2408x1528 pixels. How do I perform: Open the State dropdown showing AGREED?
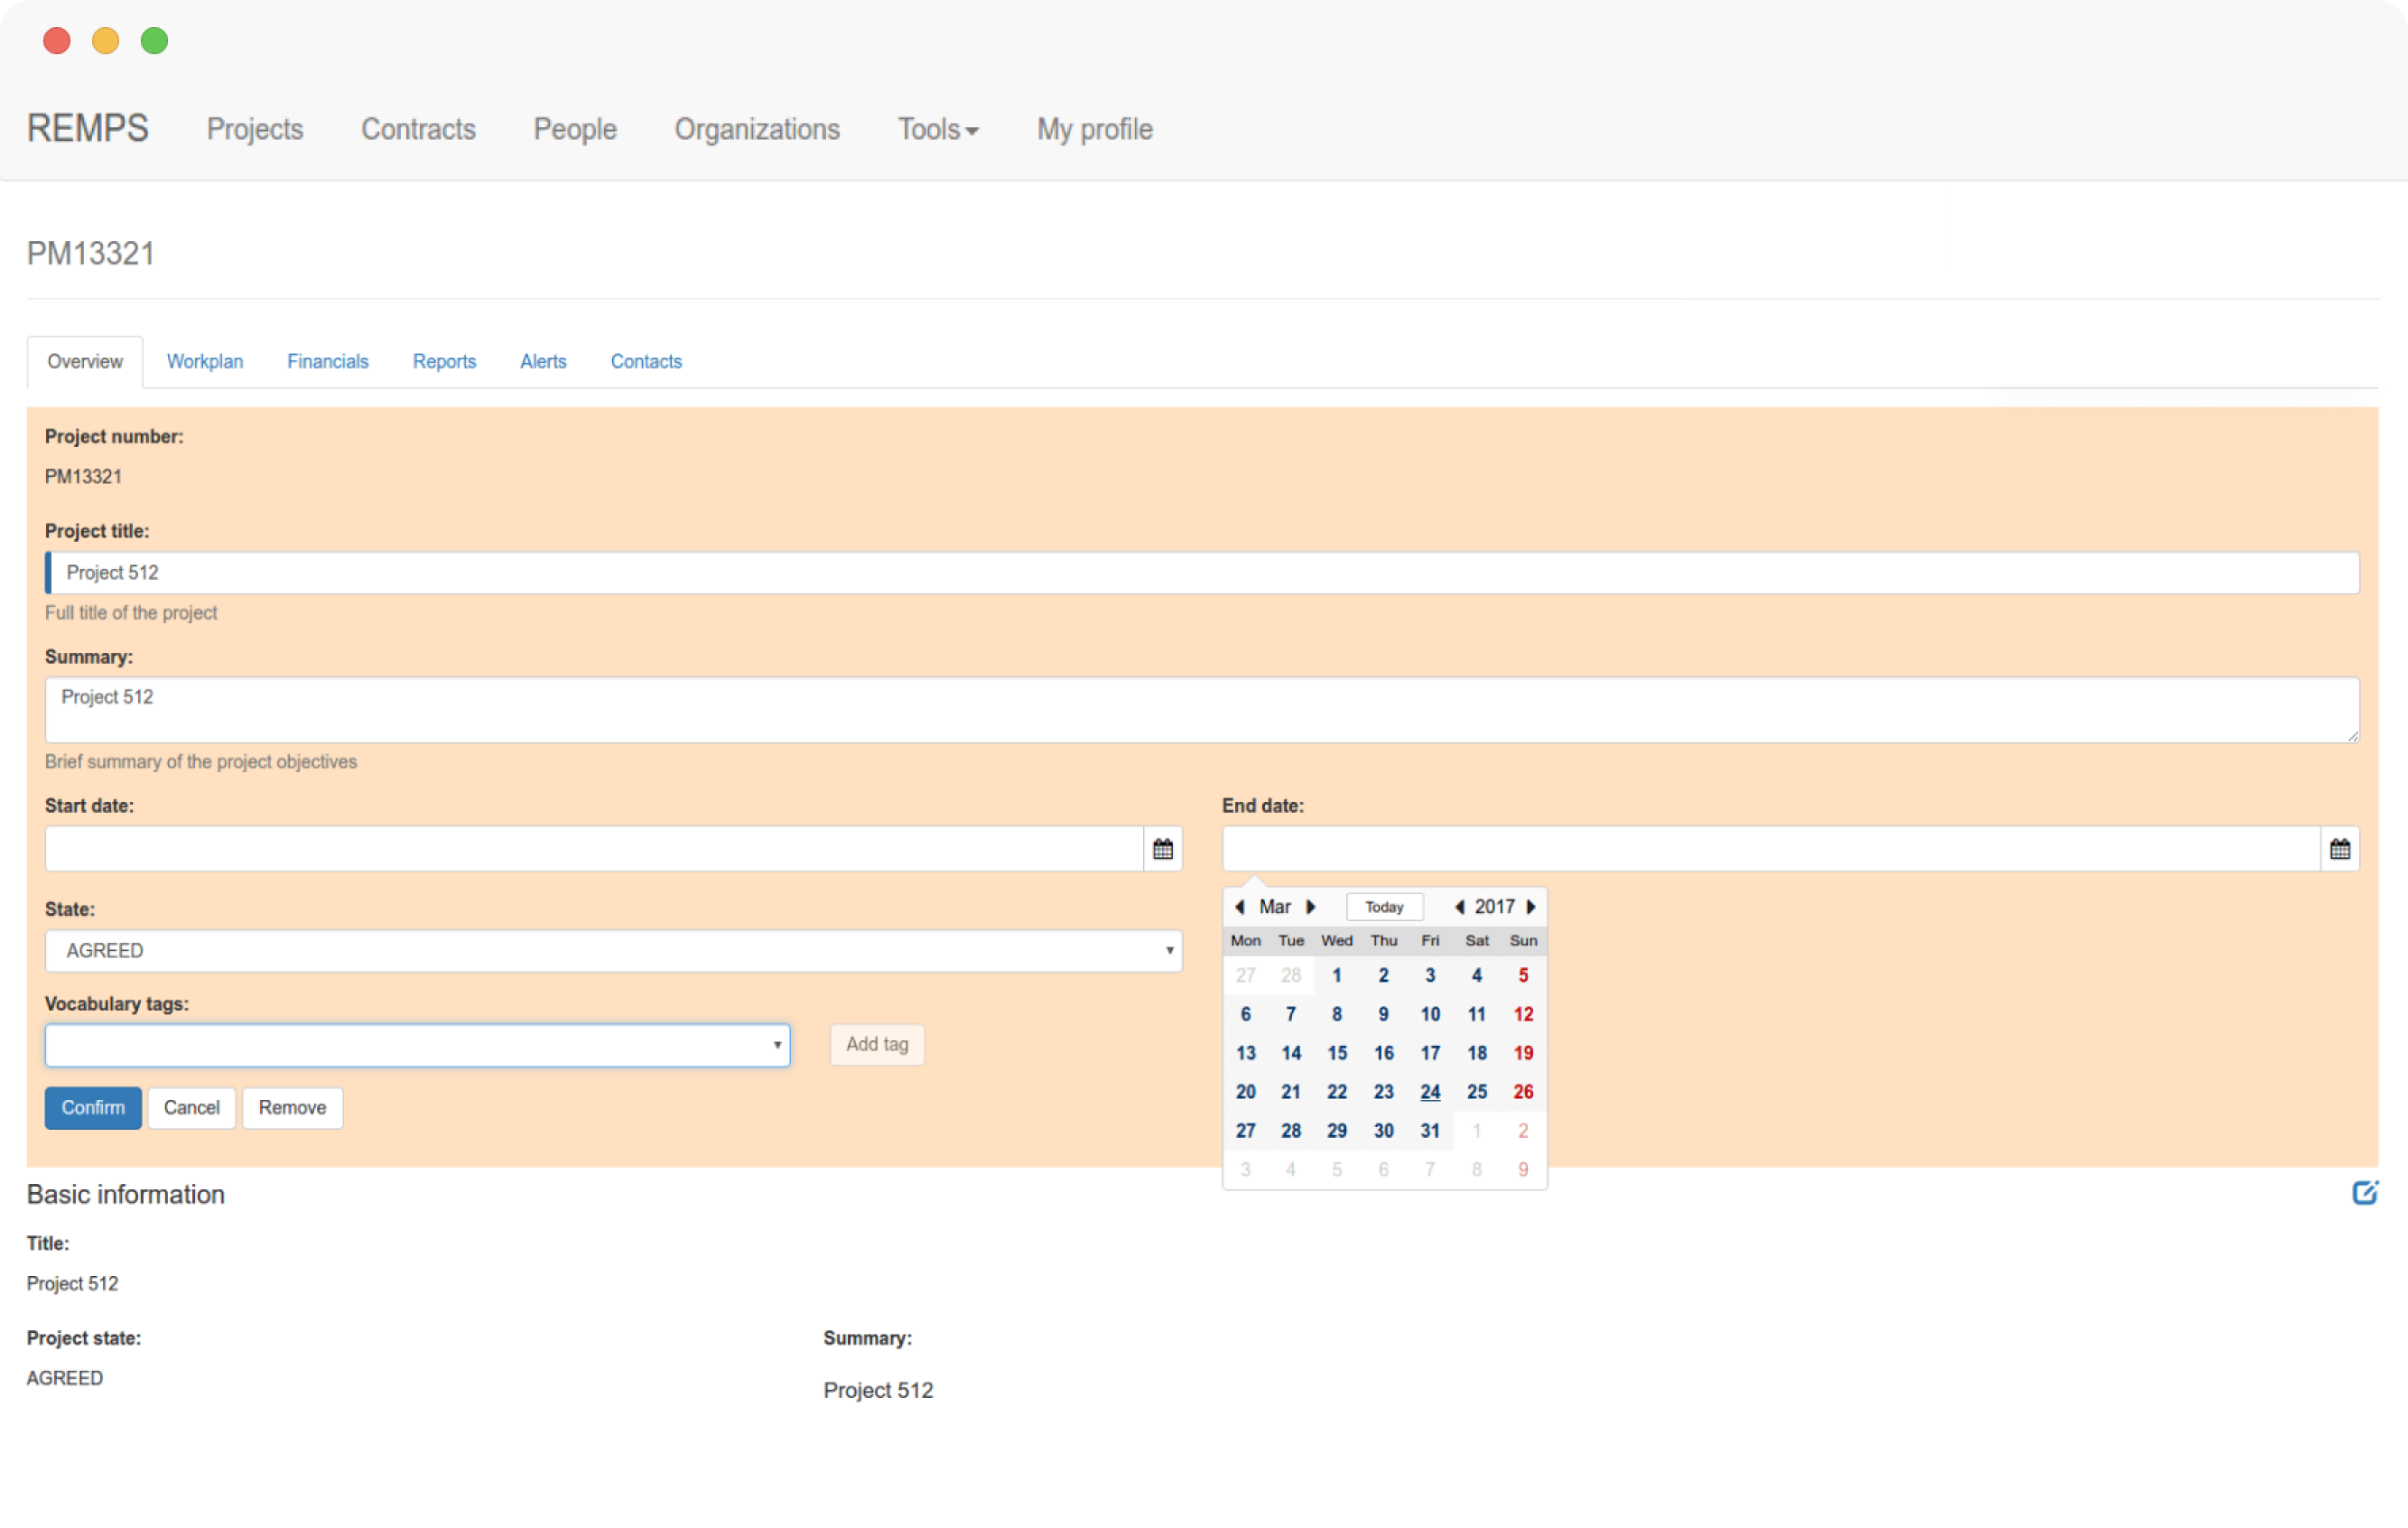tap(613, 950)
